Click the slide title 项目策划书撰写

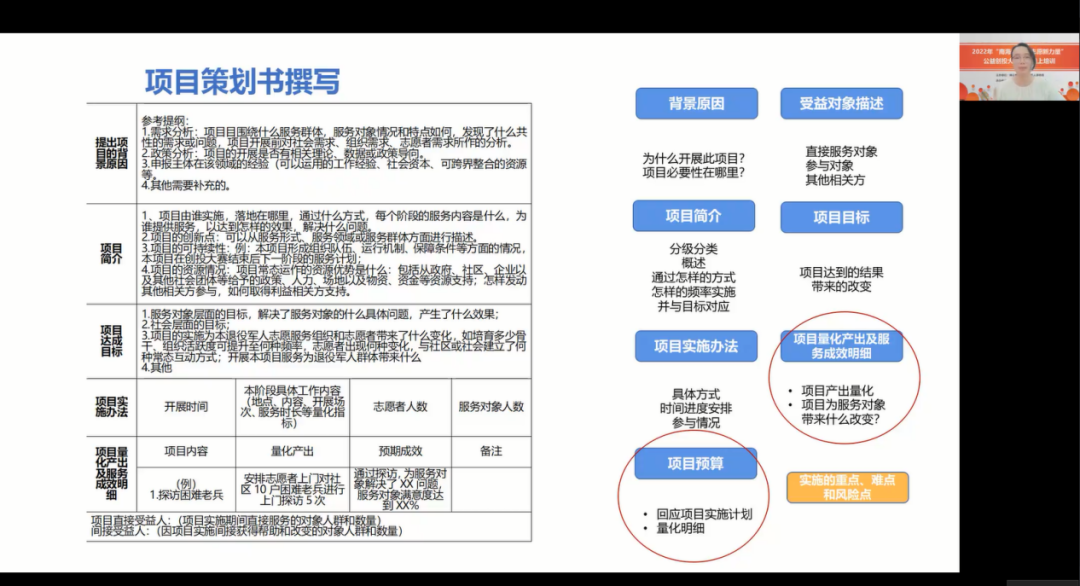pos(242,81)
